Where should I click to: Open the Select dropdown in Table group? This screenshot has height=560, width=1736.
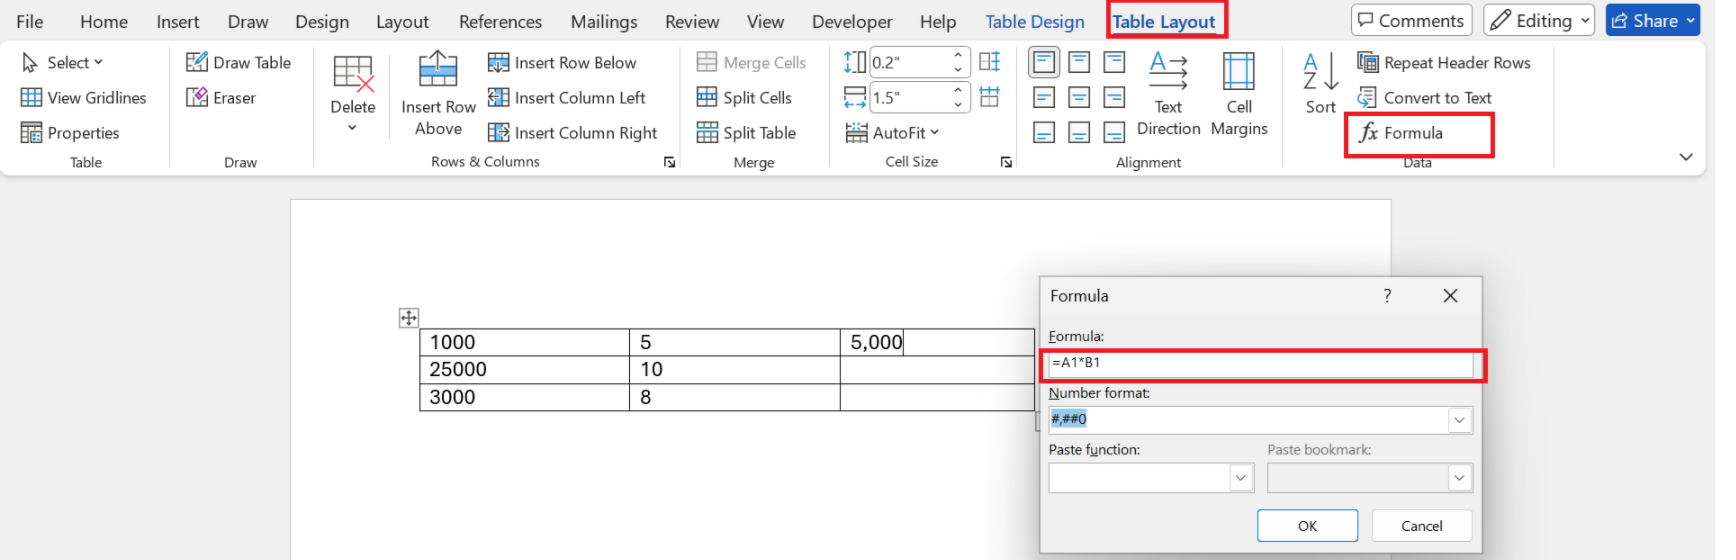point(62,62)
